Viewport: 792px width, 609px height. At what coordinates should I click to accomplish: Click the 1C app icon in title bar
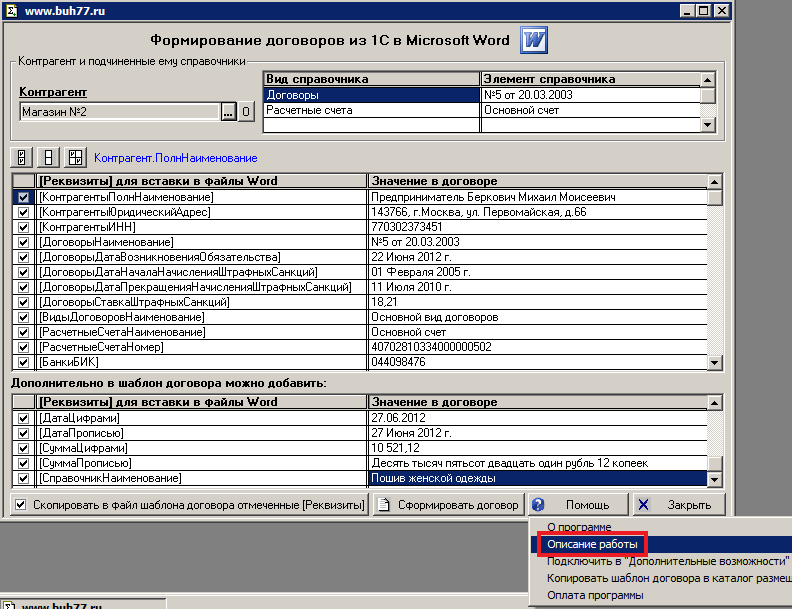pos(11,10)
